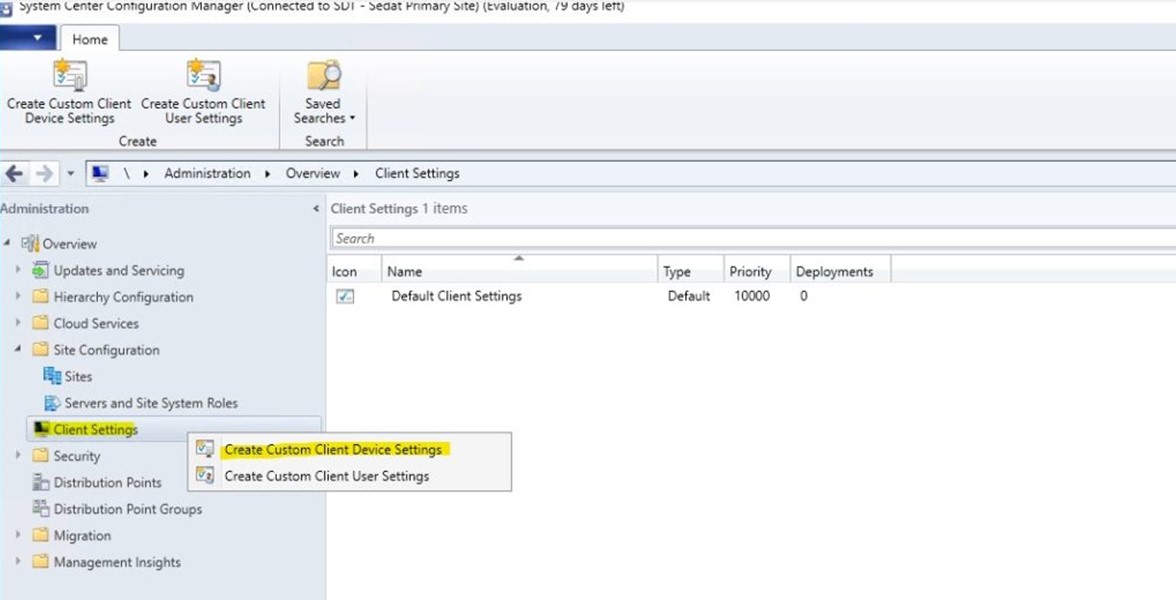Select Hierarchy Configuration folder
This screenshot has width=1176, height=600.
coord(123,297)
